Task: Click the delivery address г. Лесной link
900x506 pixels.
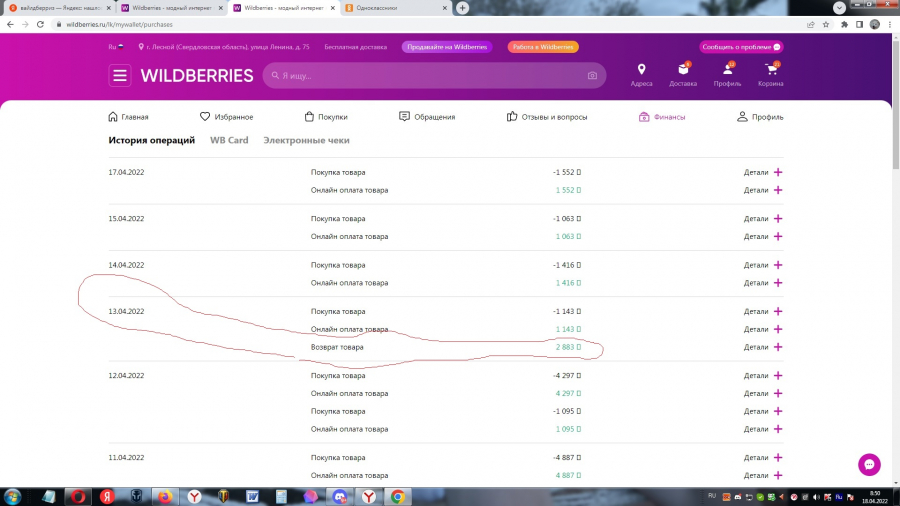Action: pos(224,47)
